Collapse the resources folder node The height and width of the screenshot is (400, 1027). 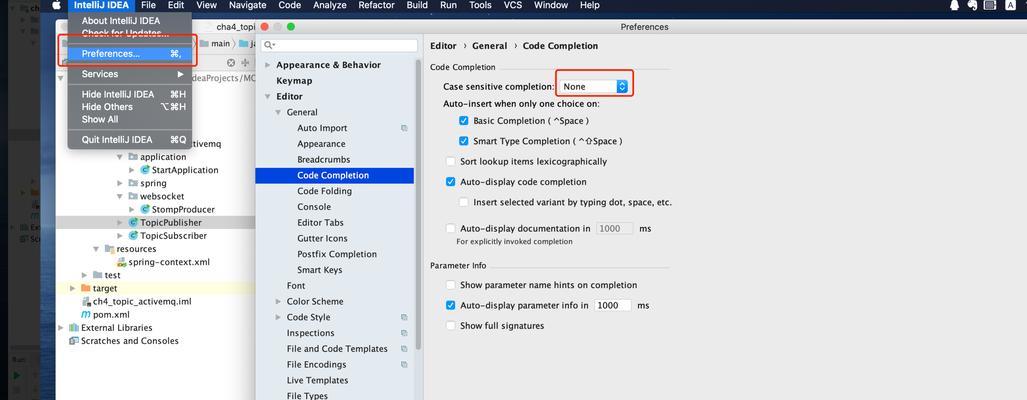pyautogui.click(x=96, y=249)
